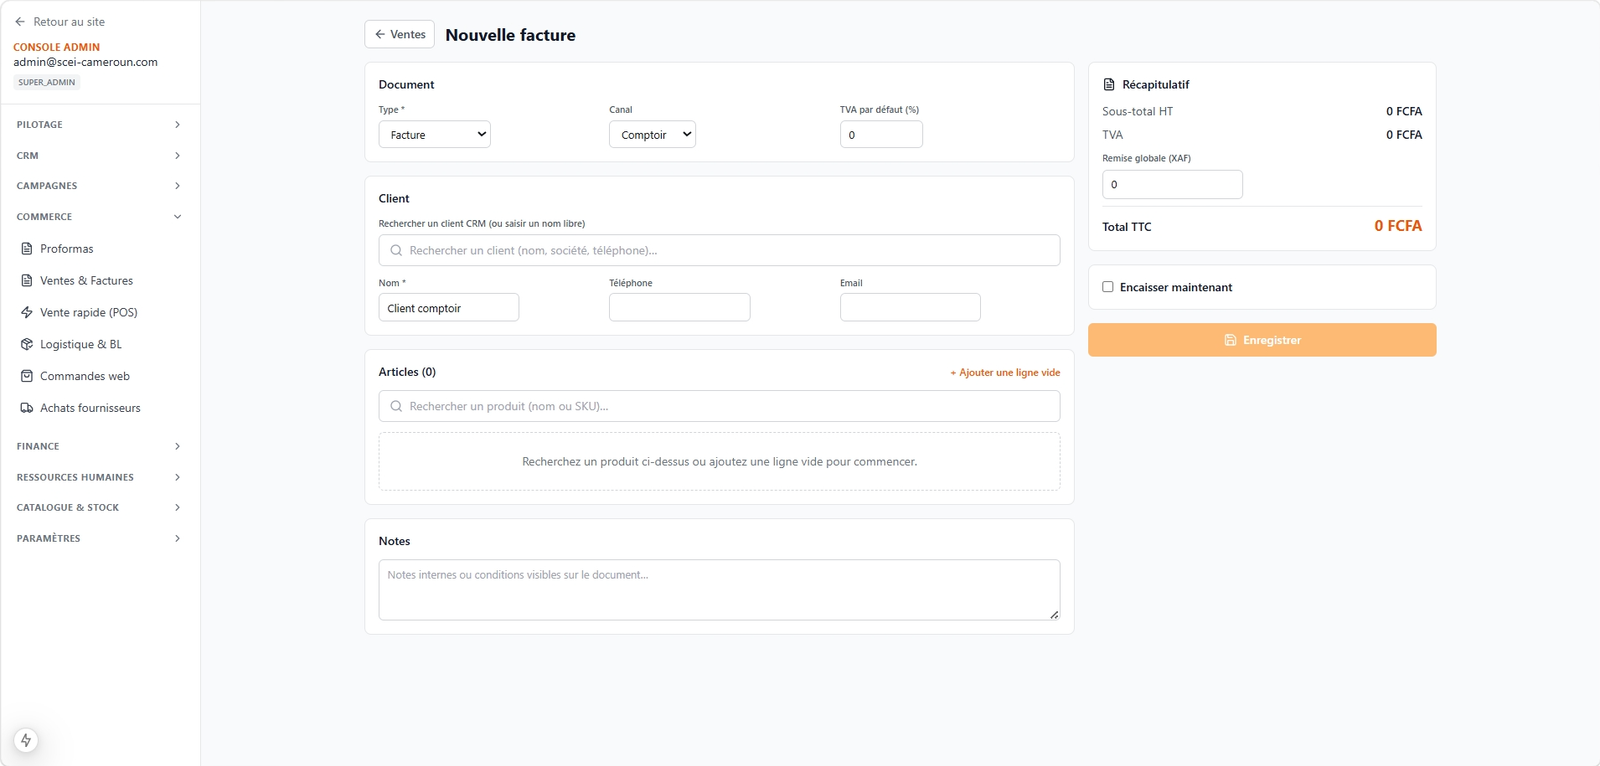Screen dimensions: 1600x766
Task: Click the Nouvelle facture page title
Action: pos(510,35)
